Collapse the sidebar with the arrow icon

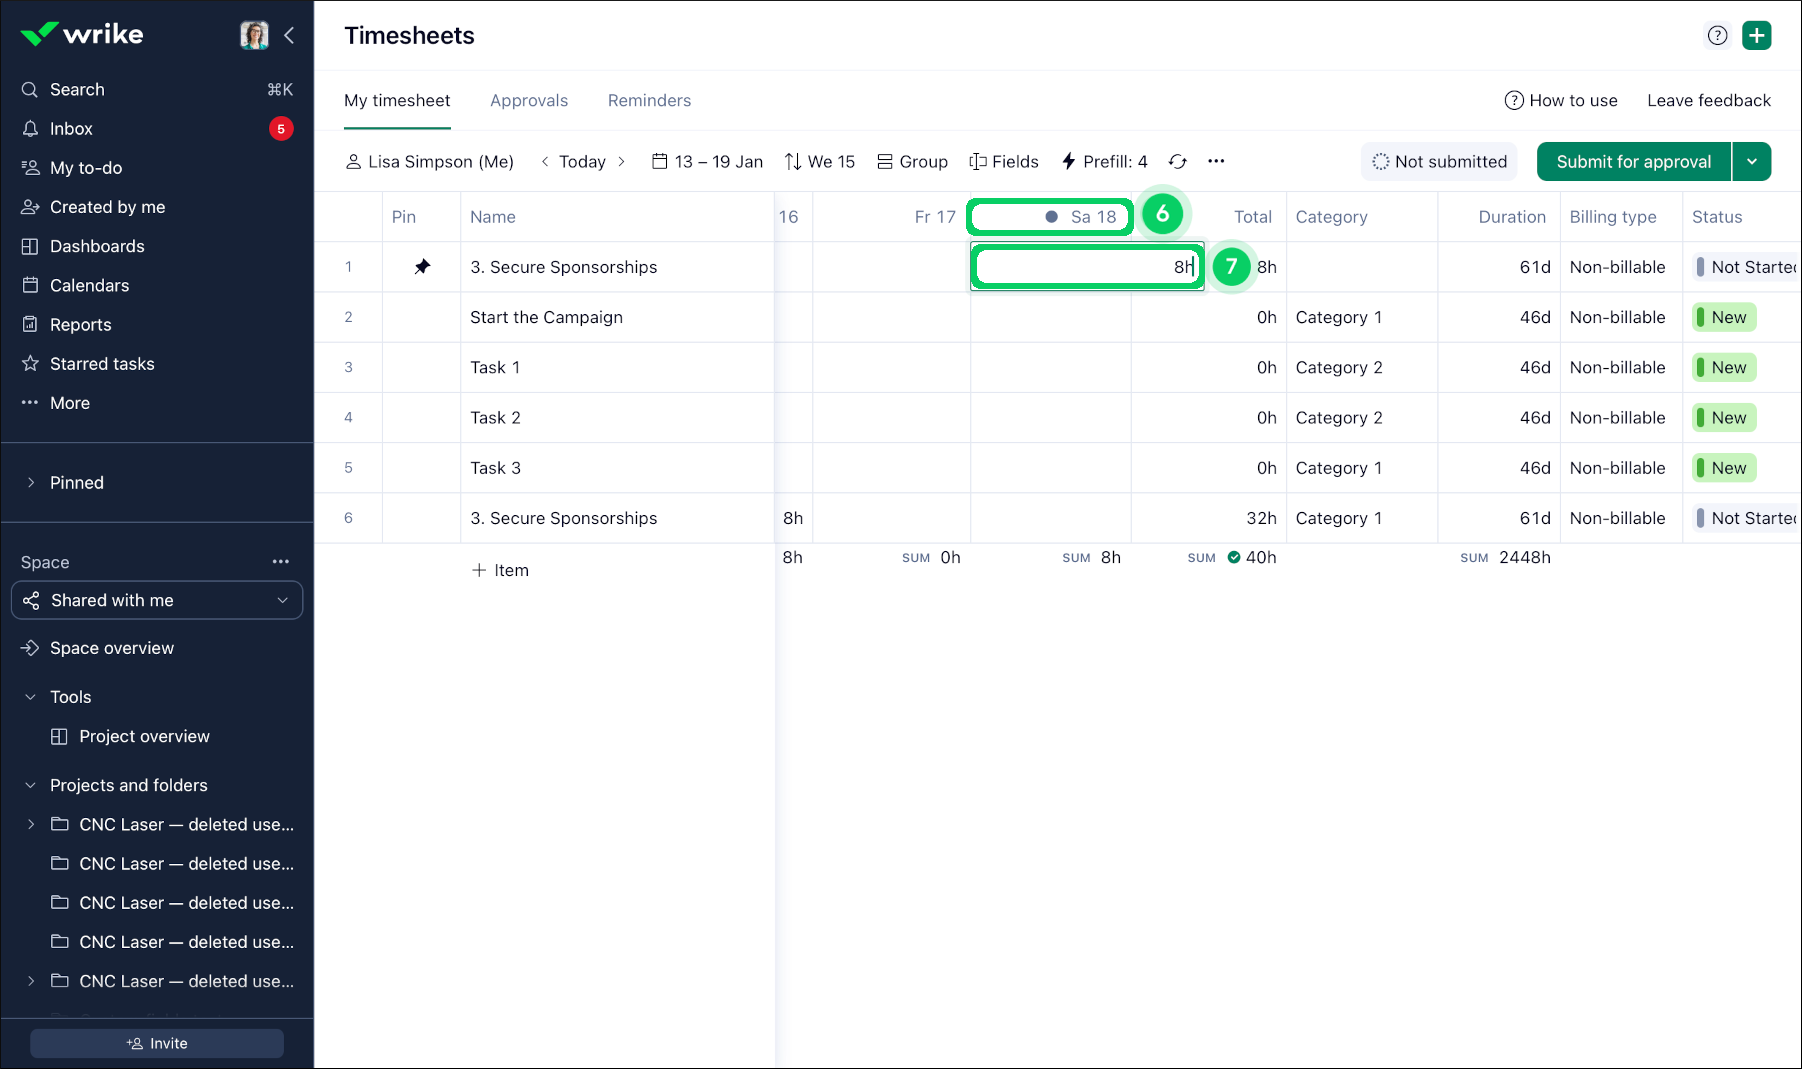point(289,36)
